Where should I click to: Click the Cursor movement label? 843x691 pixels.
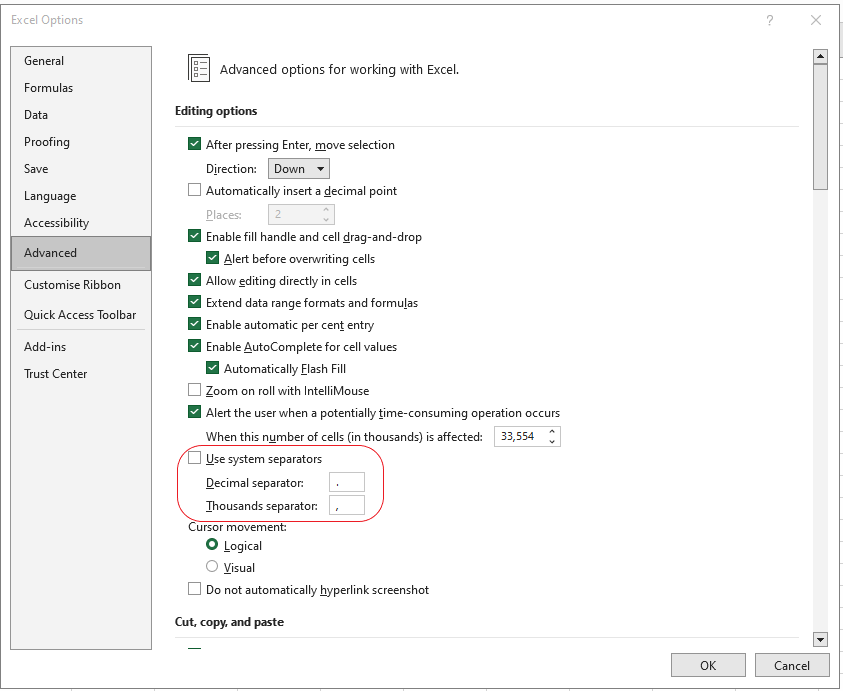click(237, 527)
